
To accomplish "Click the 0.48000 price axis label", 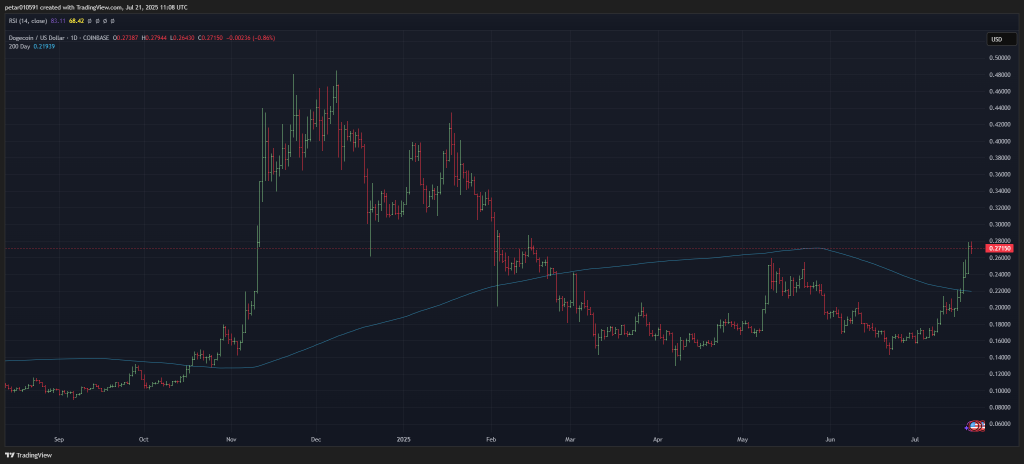I will tap(1000, 75).
